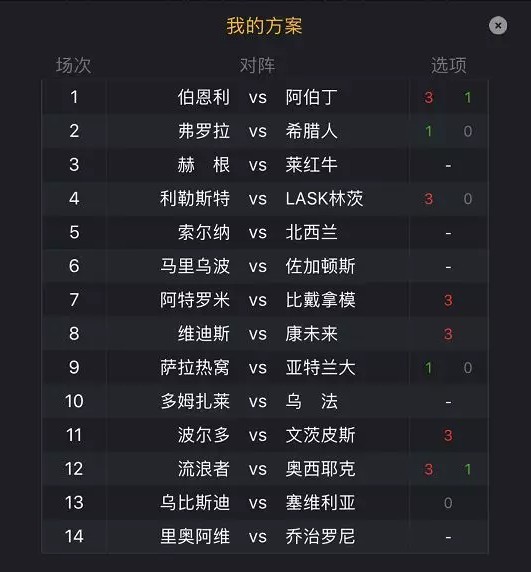
Task: Click the 对阵 column header
Action: 257,66
